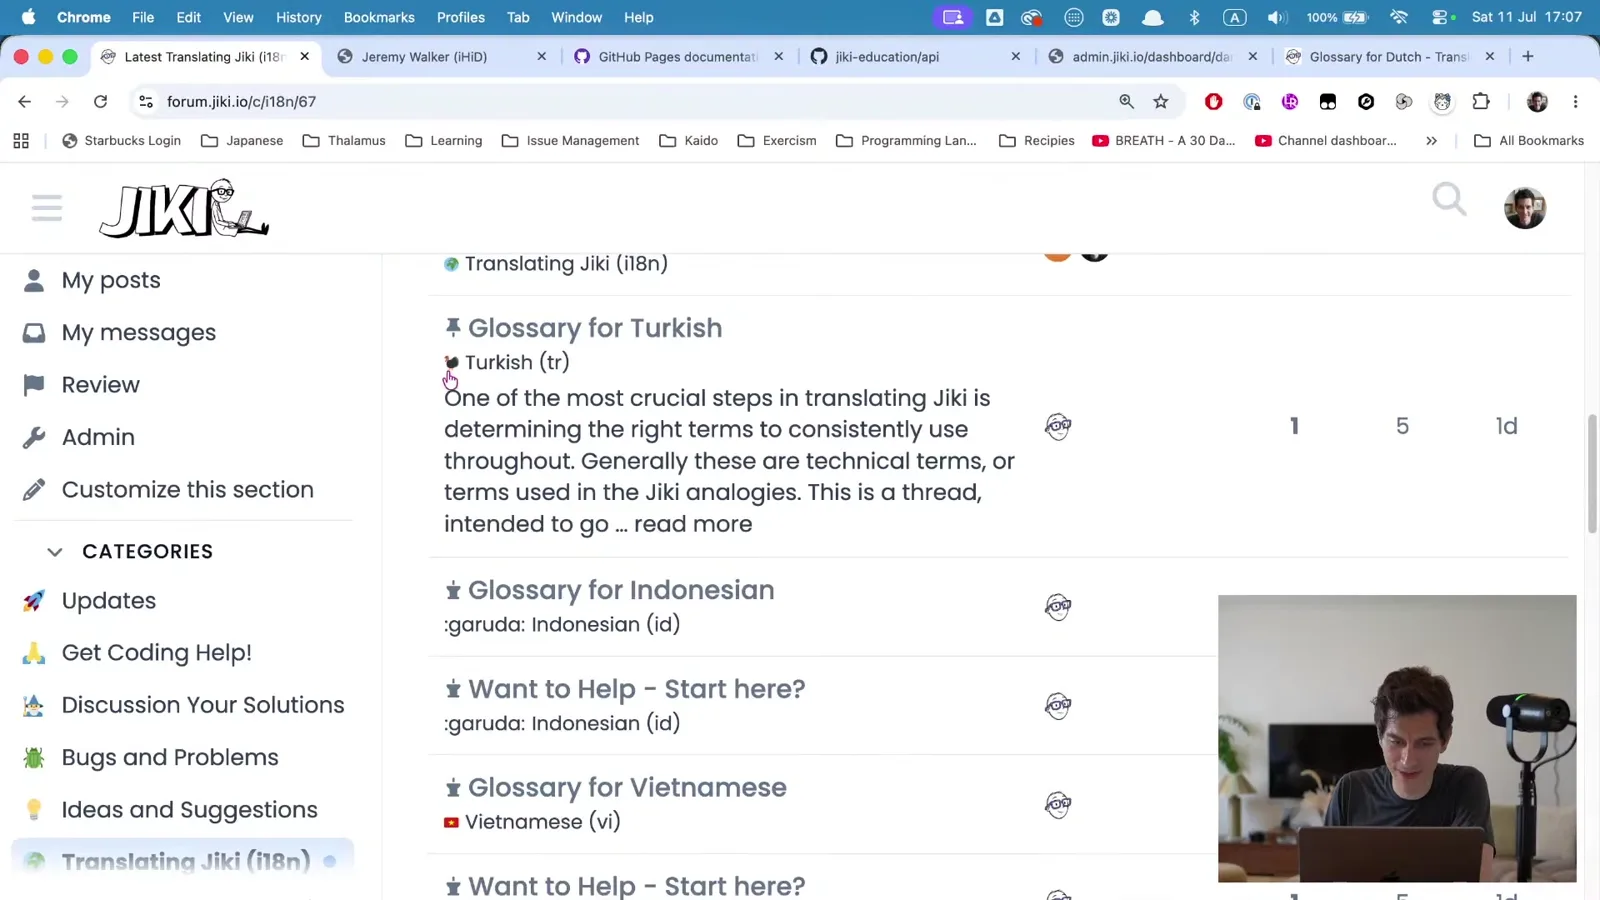
Task: Open the History menu
Action: pos(298,17)
